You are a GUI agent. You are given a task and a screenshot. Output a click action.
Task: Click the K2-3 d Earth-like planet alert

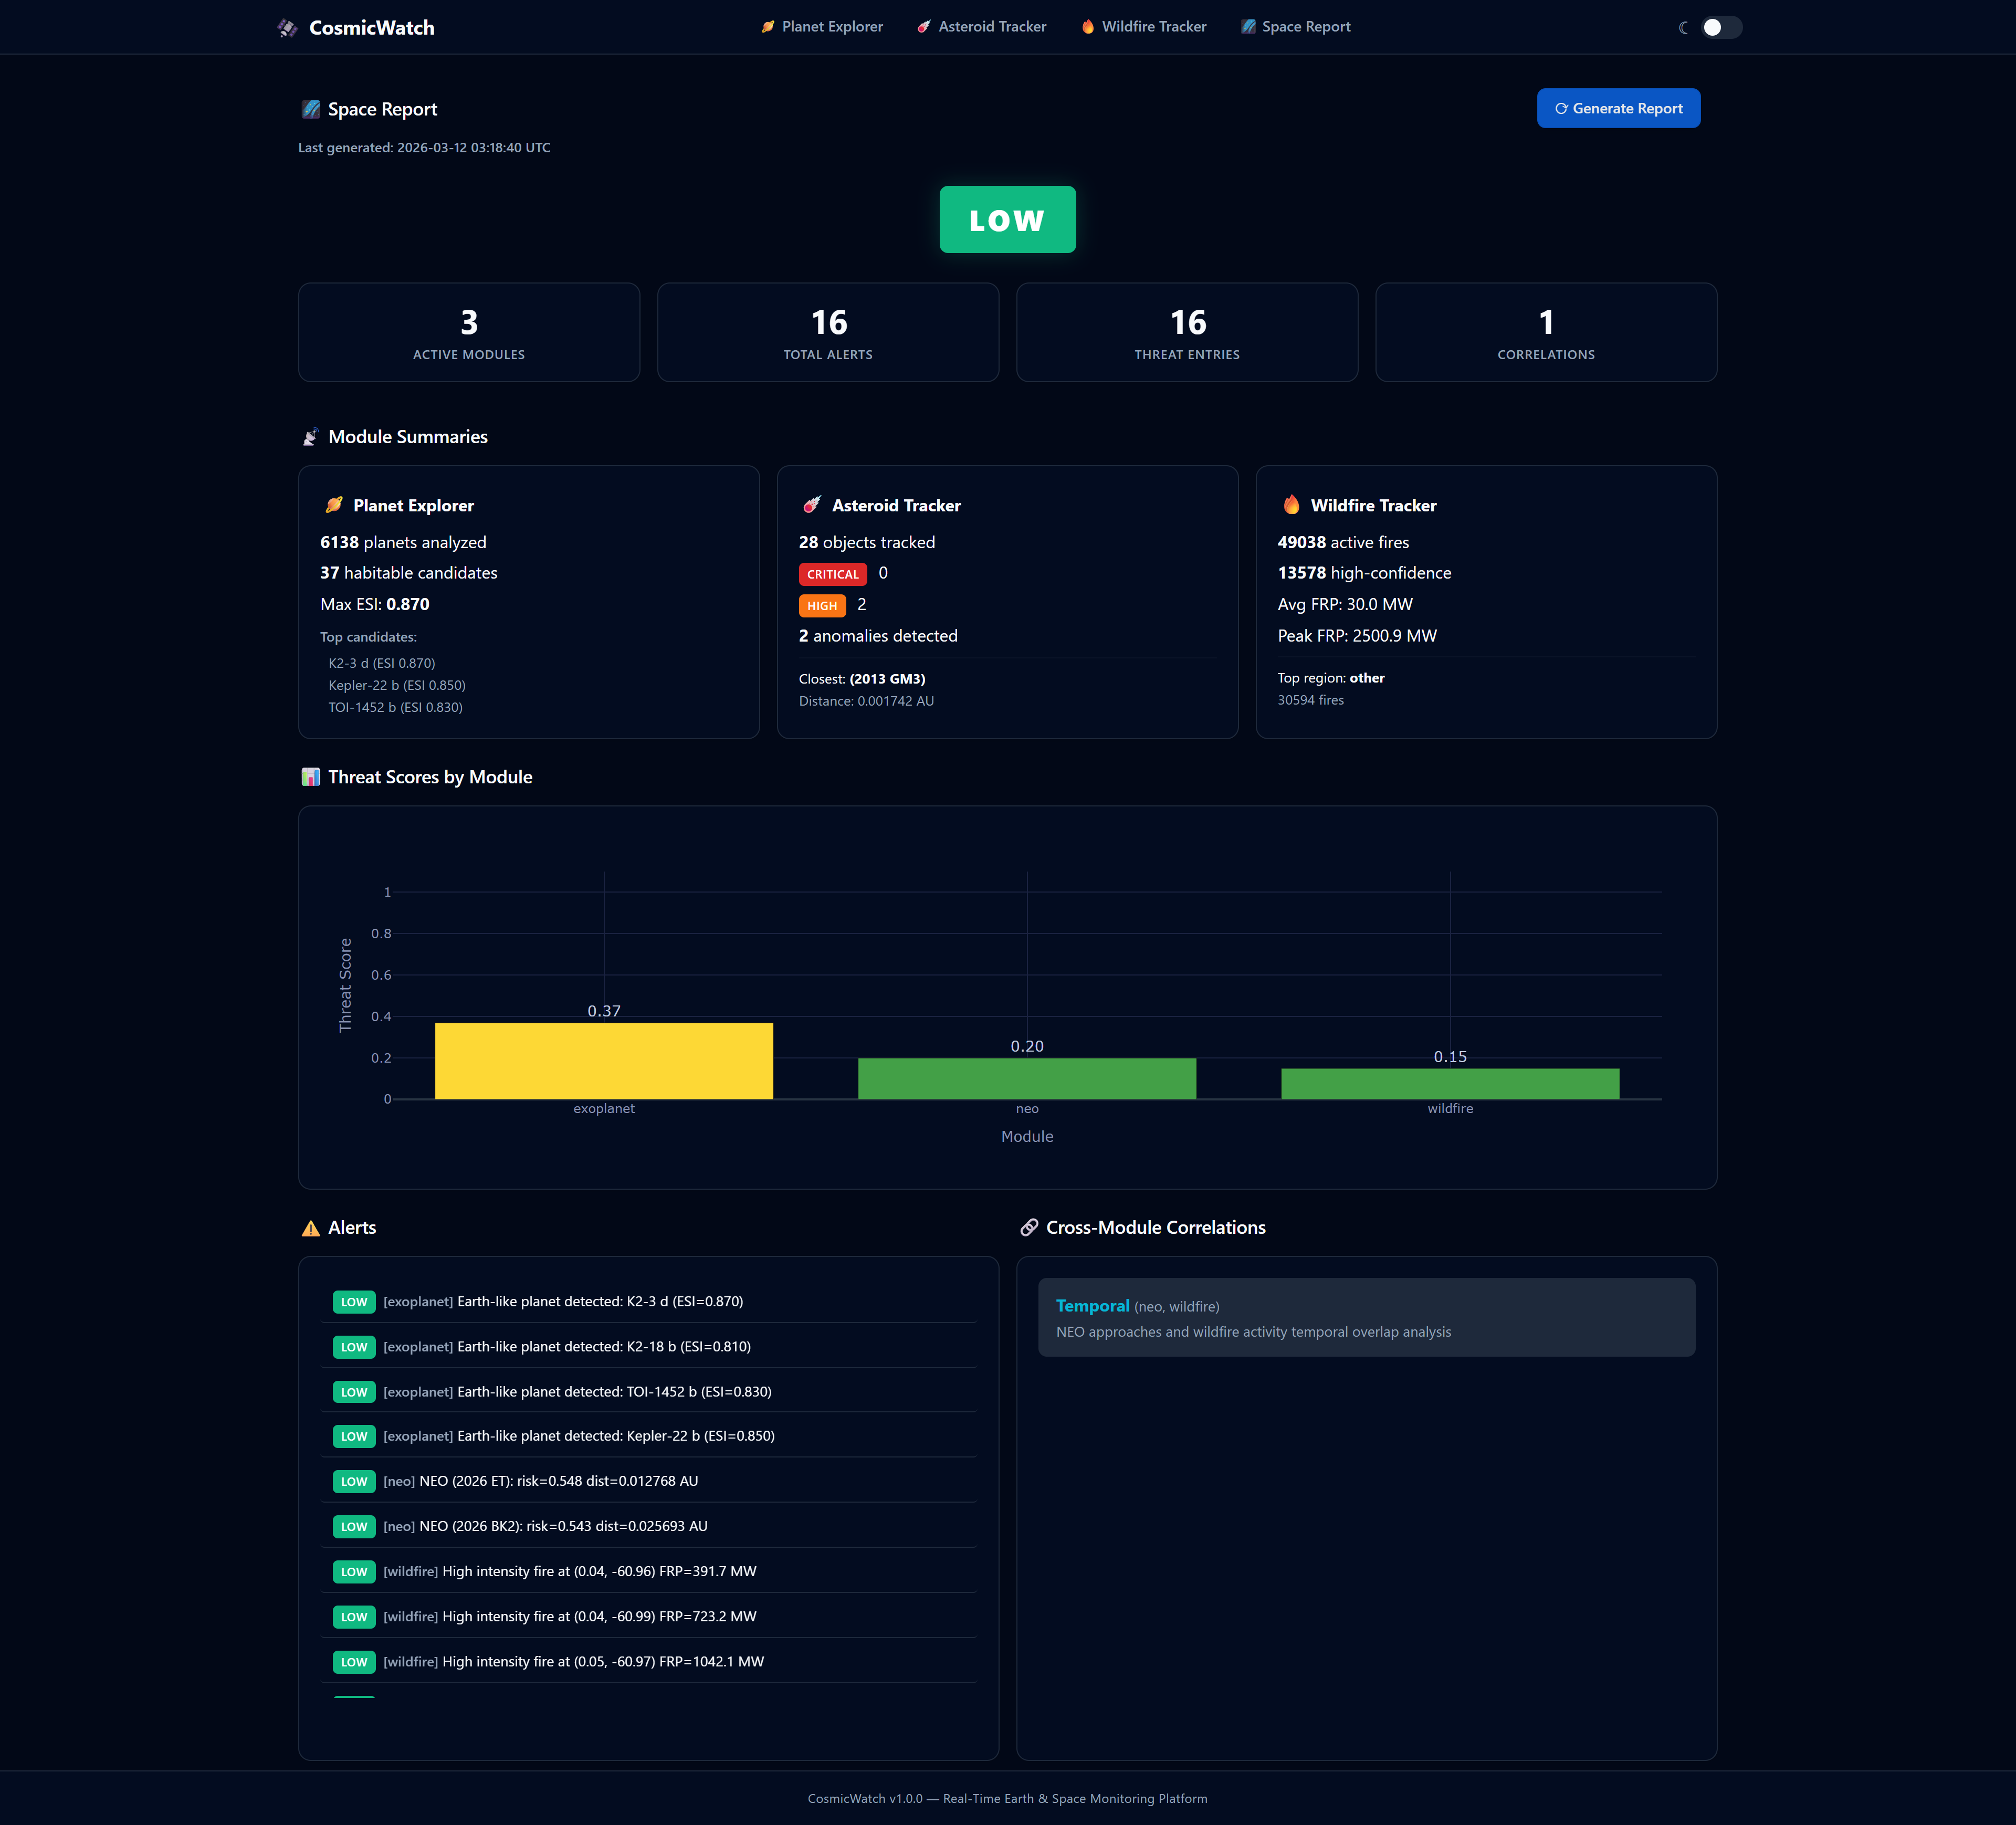click(648, 1301)
